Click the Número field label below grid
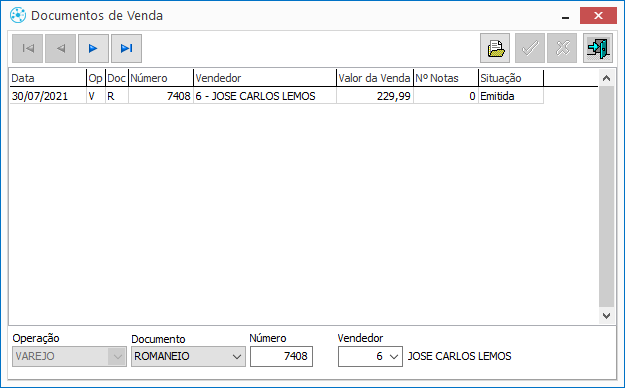 click(268, 338)
